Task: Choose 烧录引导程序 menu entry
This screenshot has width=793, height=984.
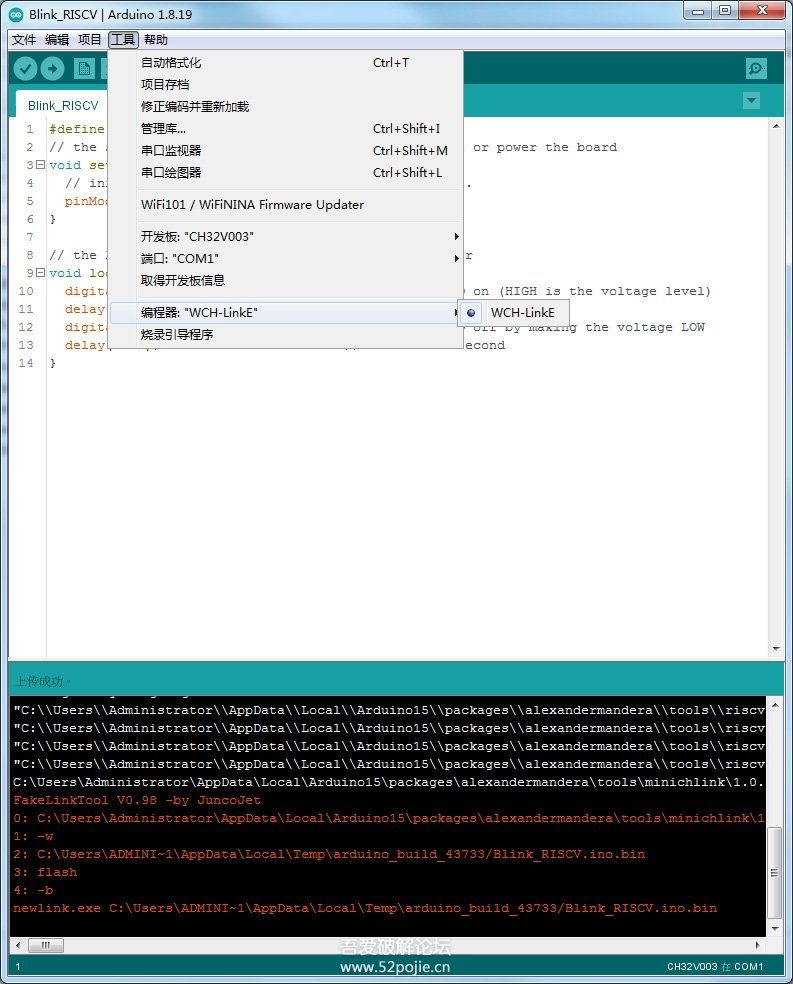Action: [287, 334]
